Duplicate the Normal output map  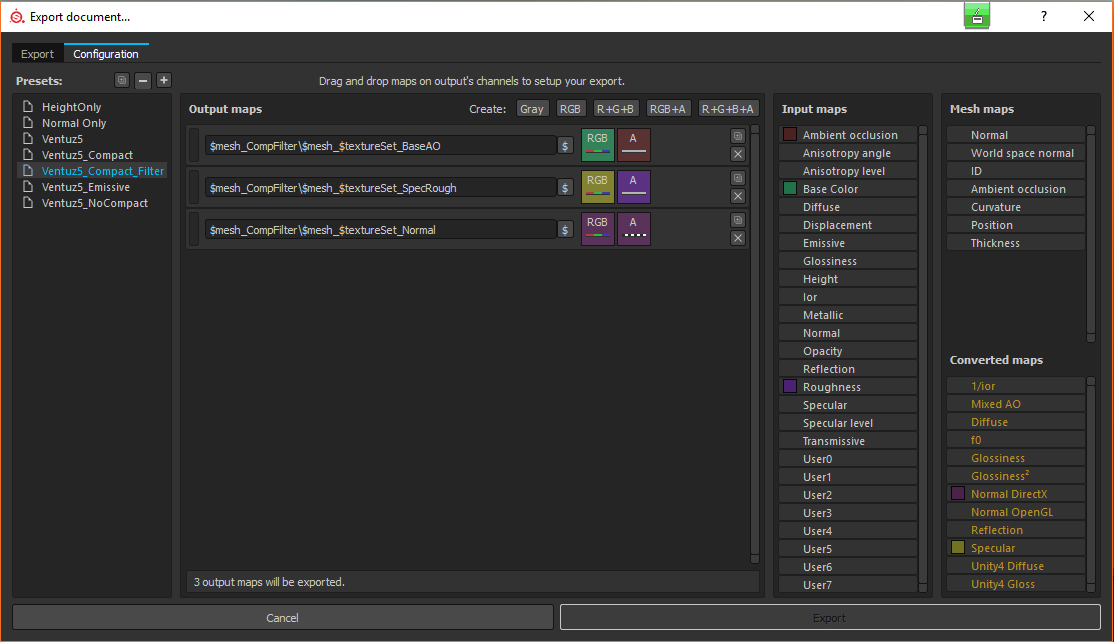point(738,220)
